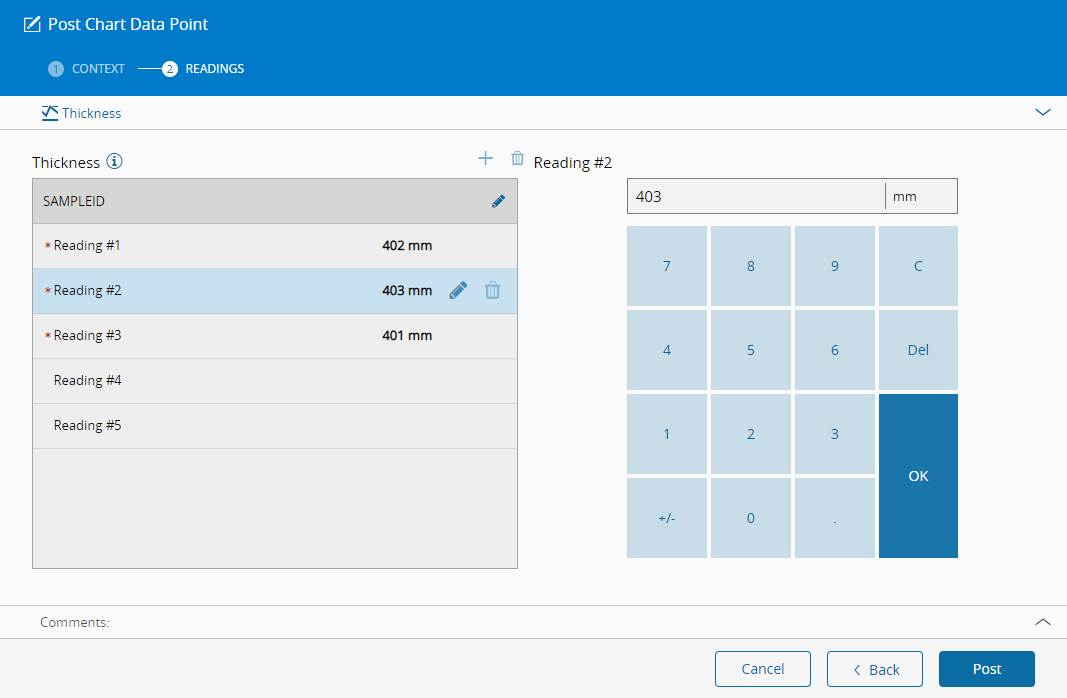1067x698 pixels.
Task: Edit SAMPLEID with the pencil icon
Action: point(498,201)
